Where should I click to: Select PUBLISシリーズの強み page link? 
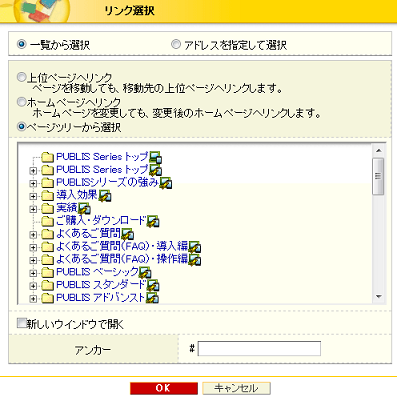[x=107, y=182]
